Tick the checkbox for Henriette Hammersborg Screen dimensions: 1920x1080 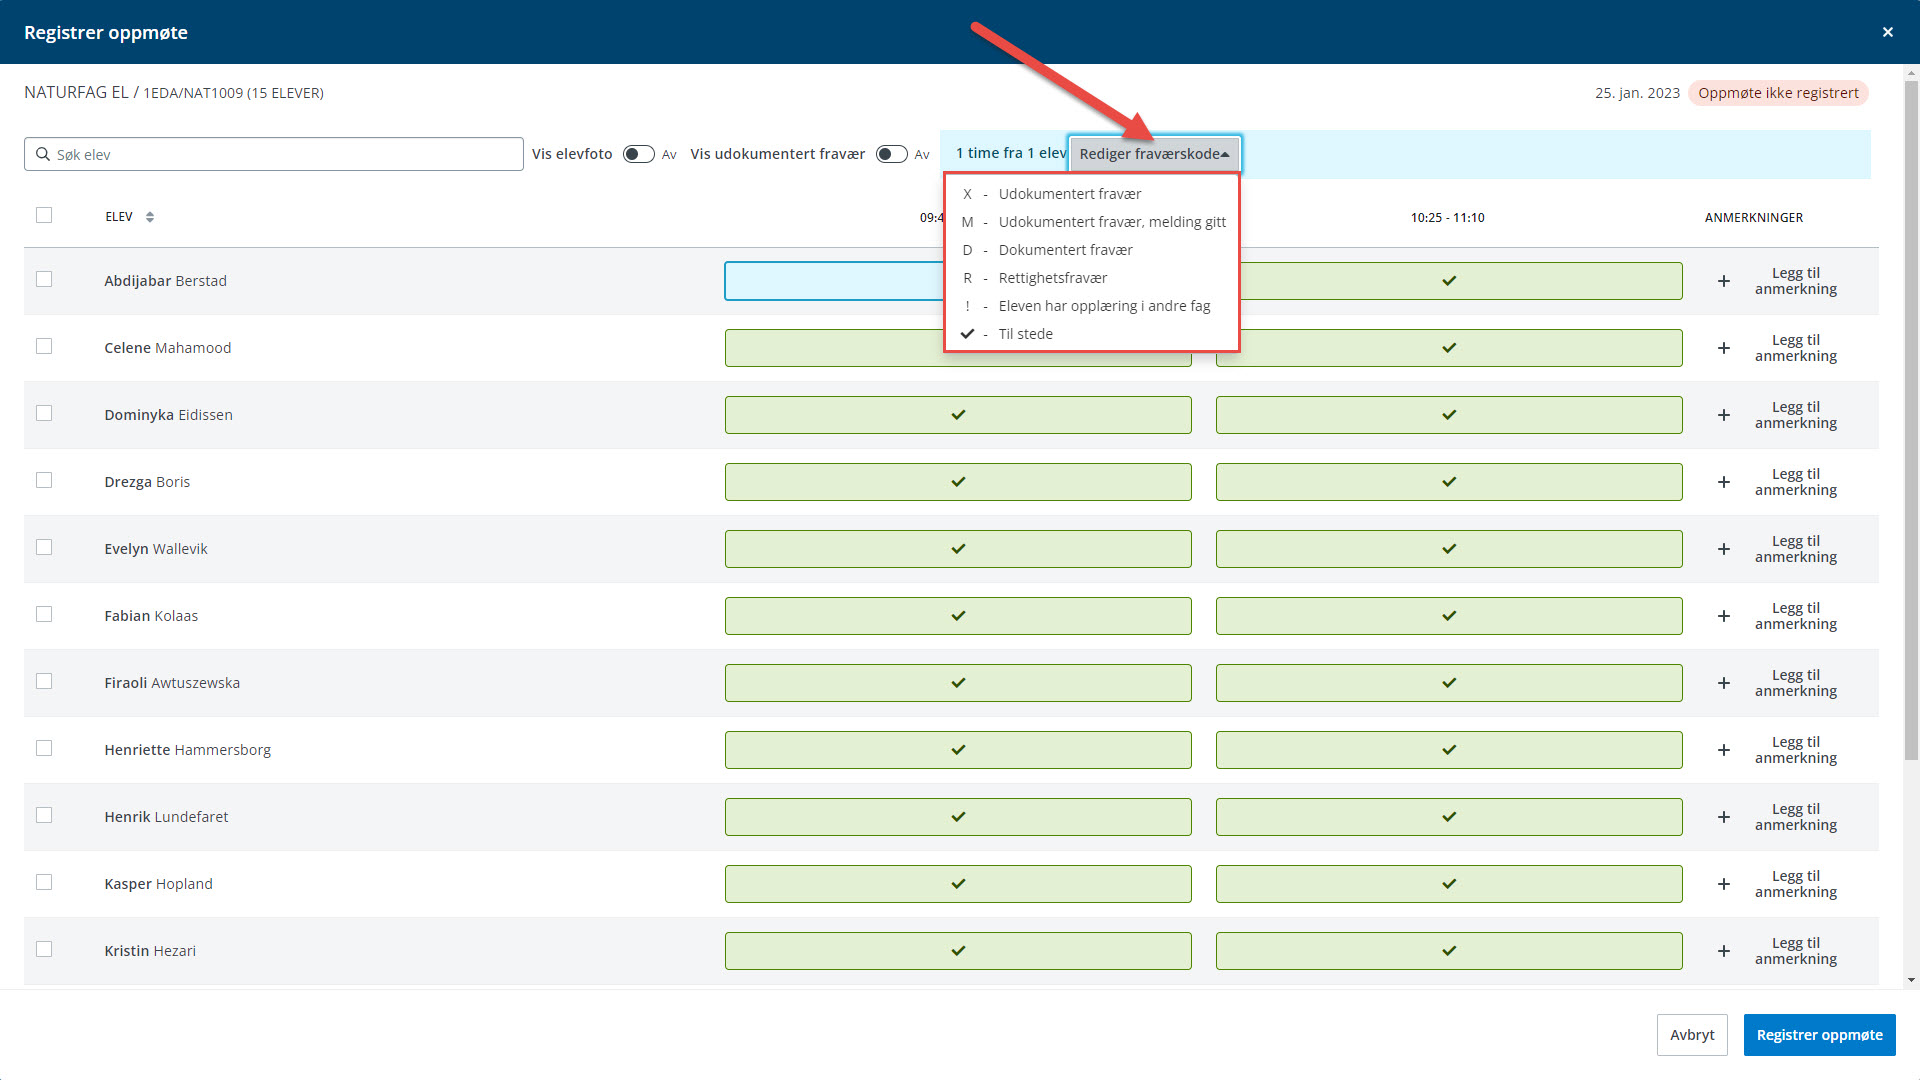[44, 748]
